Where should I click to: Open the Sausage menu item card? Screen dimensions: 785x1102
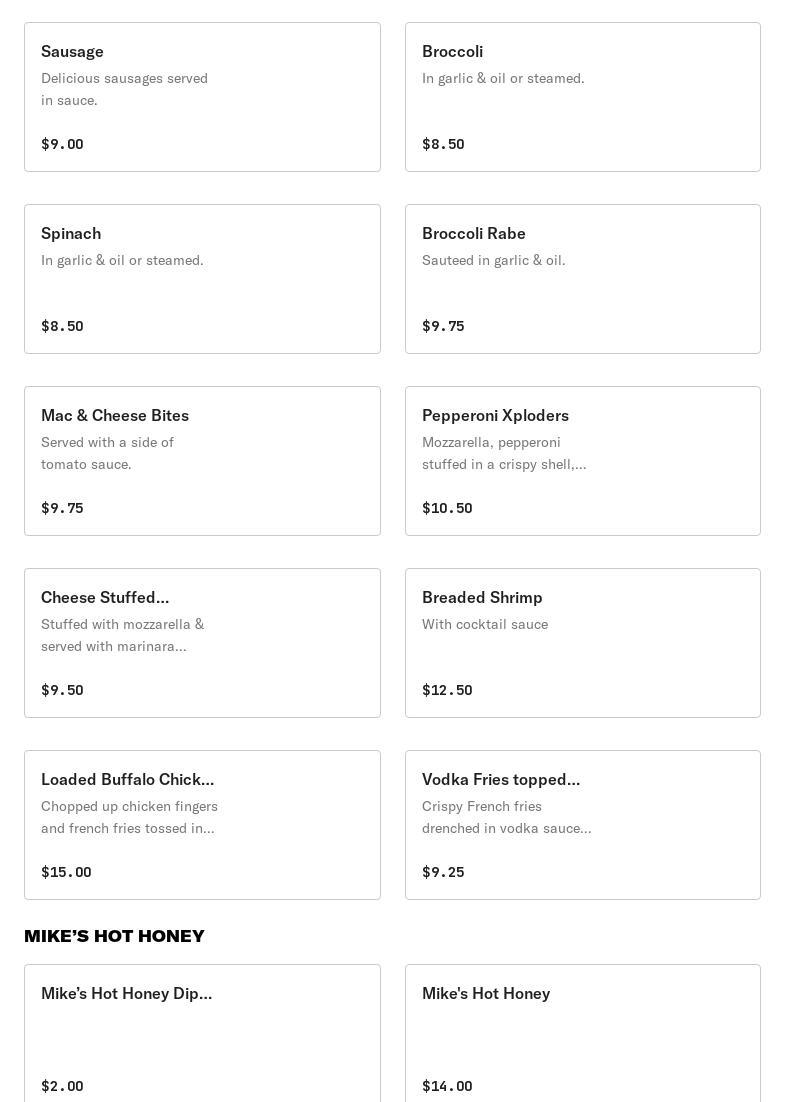[202, 97]
